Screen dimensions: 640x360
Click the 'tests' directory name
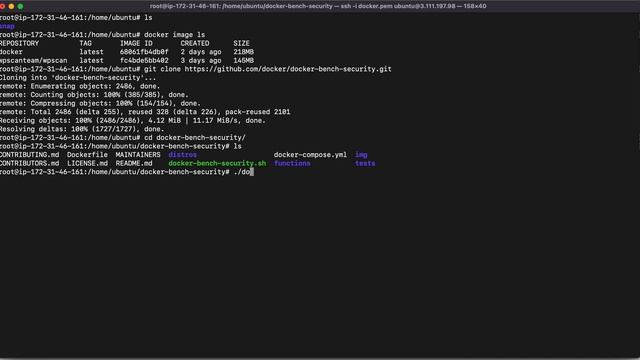(365, 163)
